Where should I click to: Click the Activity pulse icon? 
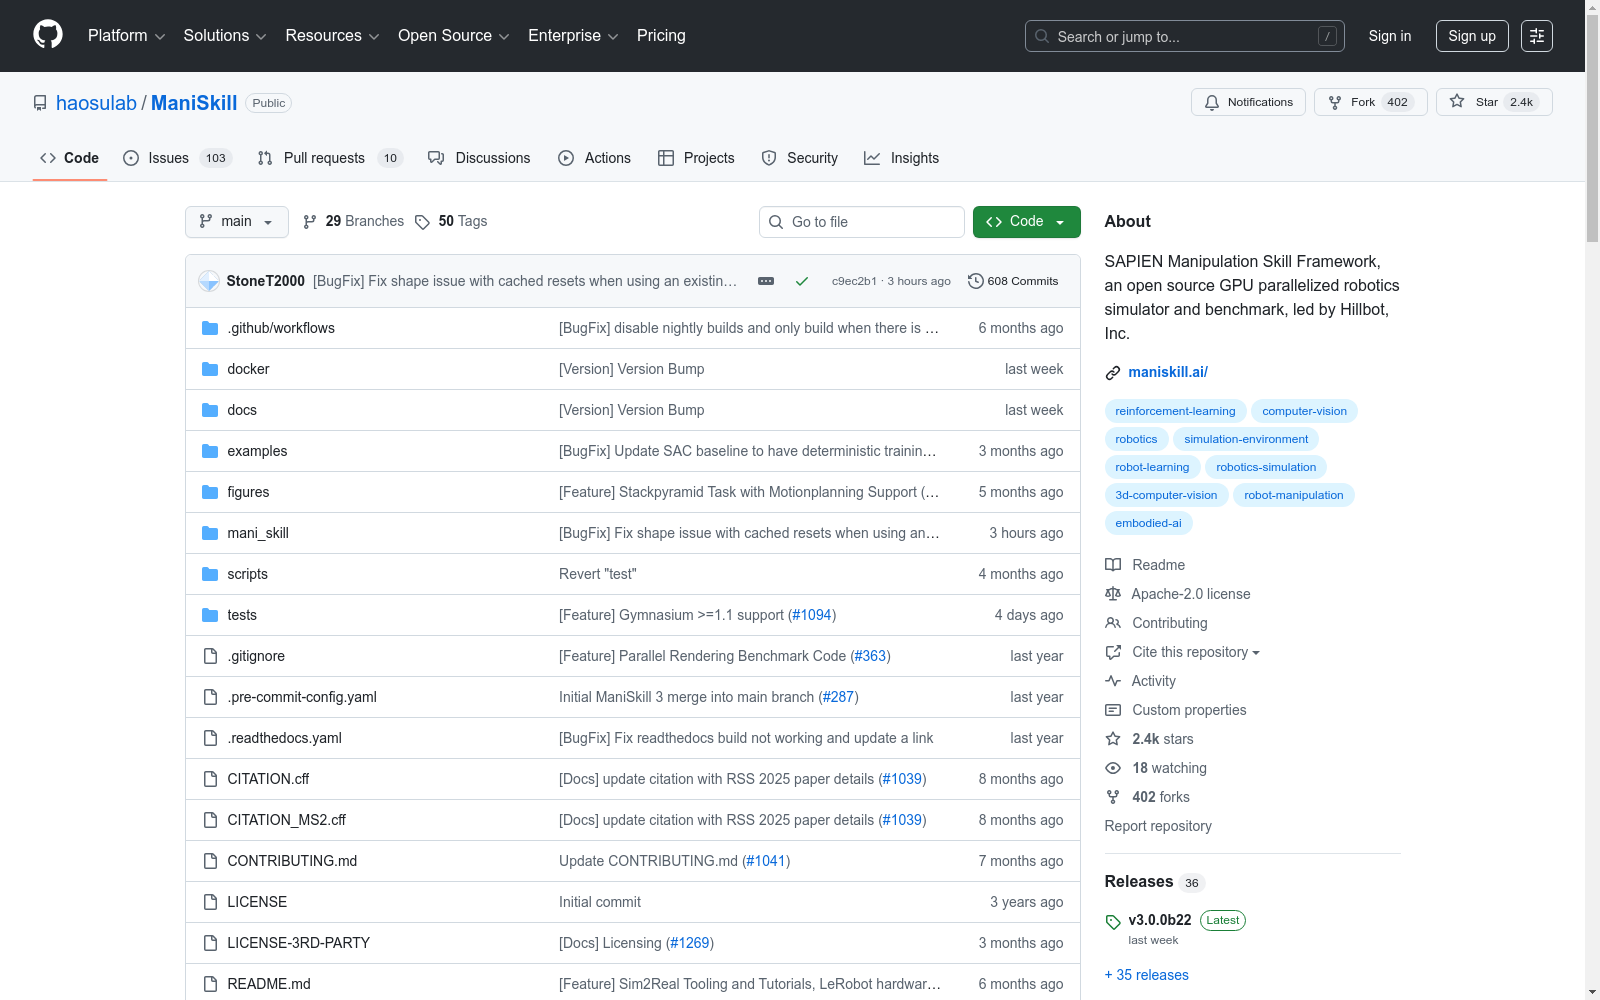click(1113, 681)
